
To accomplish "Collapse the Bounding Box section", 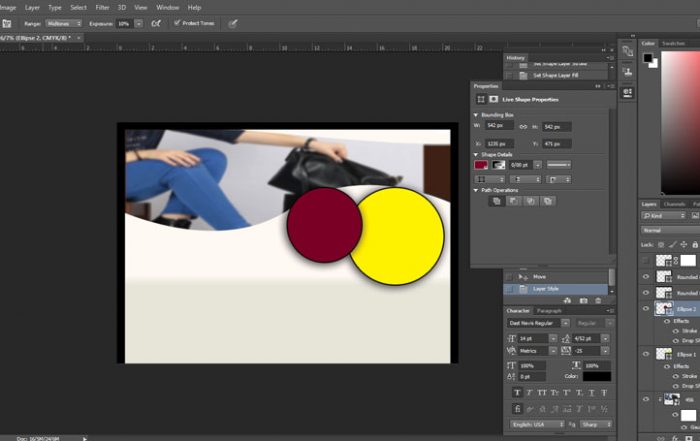I will tap(476, 115).
